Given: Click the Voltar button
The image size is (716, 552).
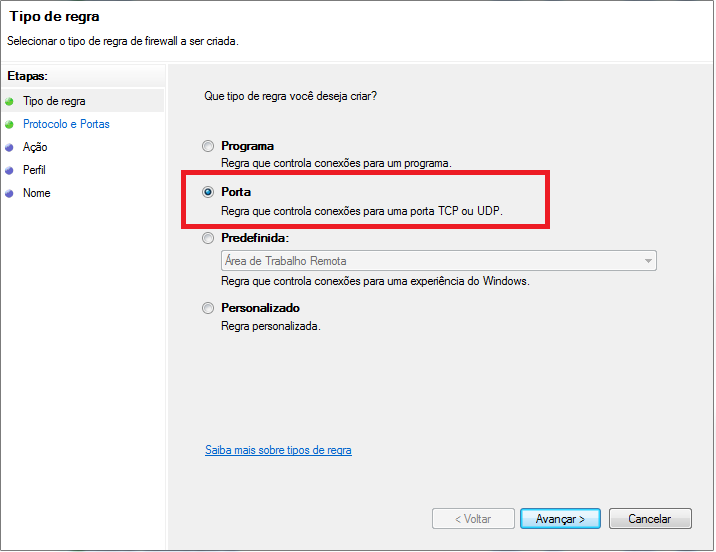Looking at the screenshot, I should (x=473, y=519).
